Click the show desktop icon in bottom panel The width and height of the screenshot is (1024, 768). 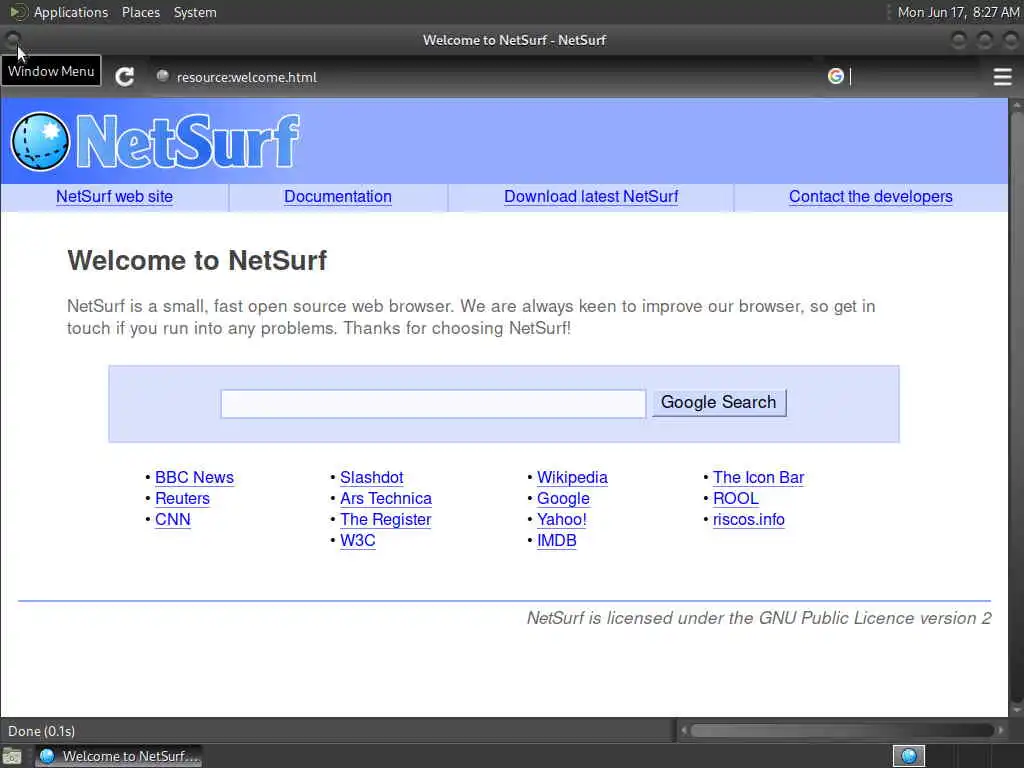coord(12,756)
